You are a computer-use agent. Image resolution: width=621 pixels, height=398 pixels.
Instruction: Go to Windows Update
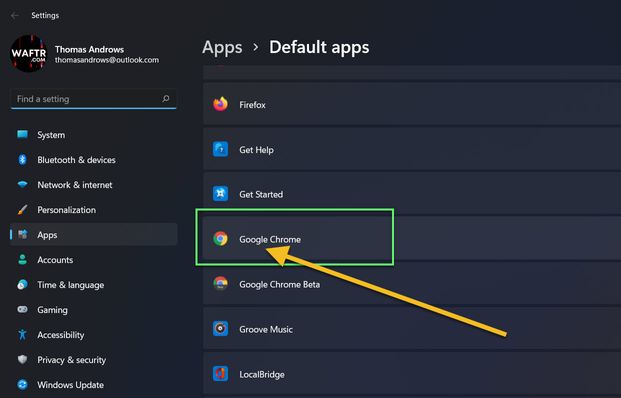(93, 385)
